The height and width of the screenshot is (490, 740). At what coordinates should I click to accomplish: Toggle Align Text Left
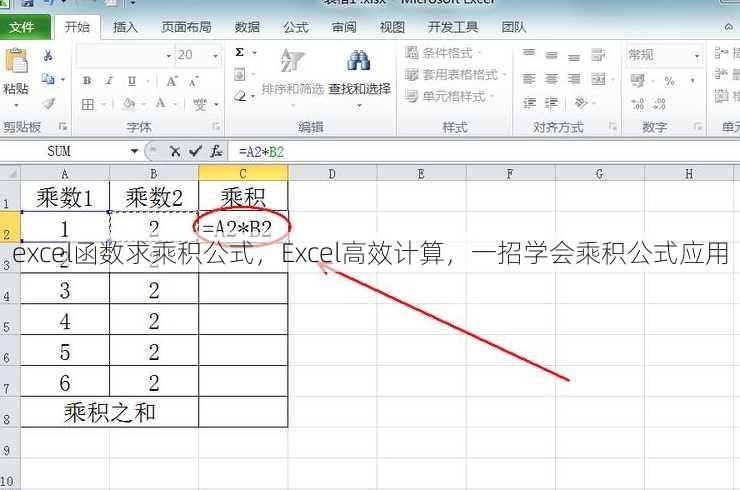pos(529,79)
